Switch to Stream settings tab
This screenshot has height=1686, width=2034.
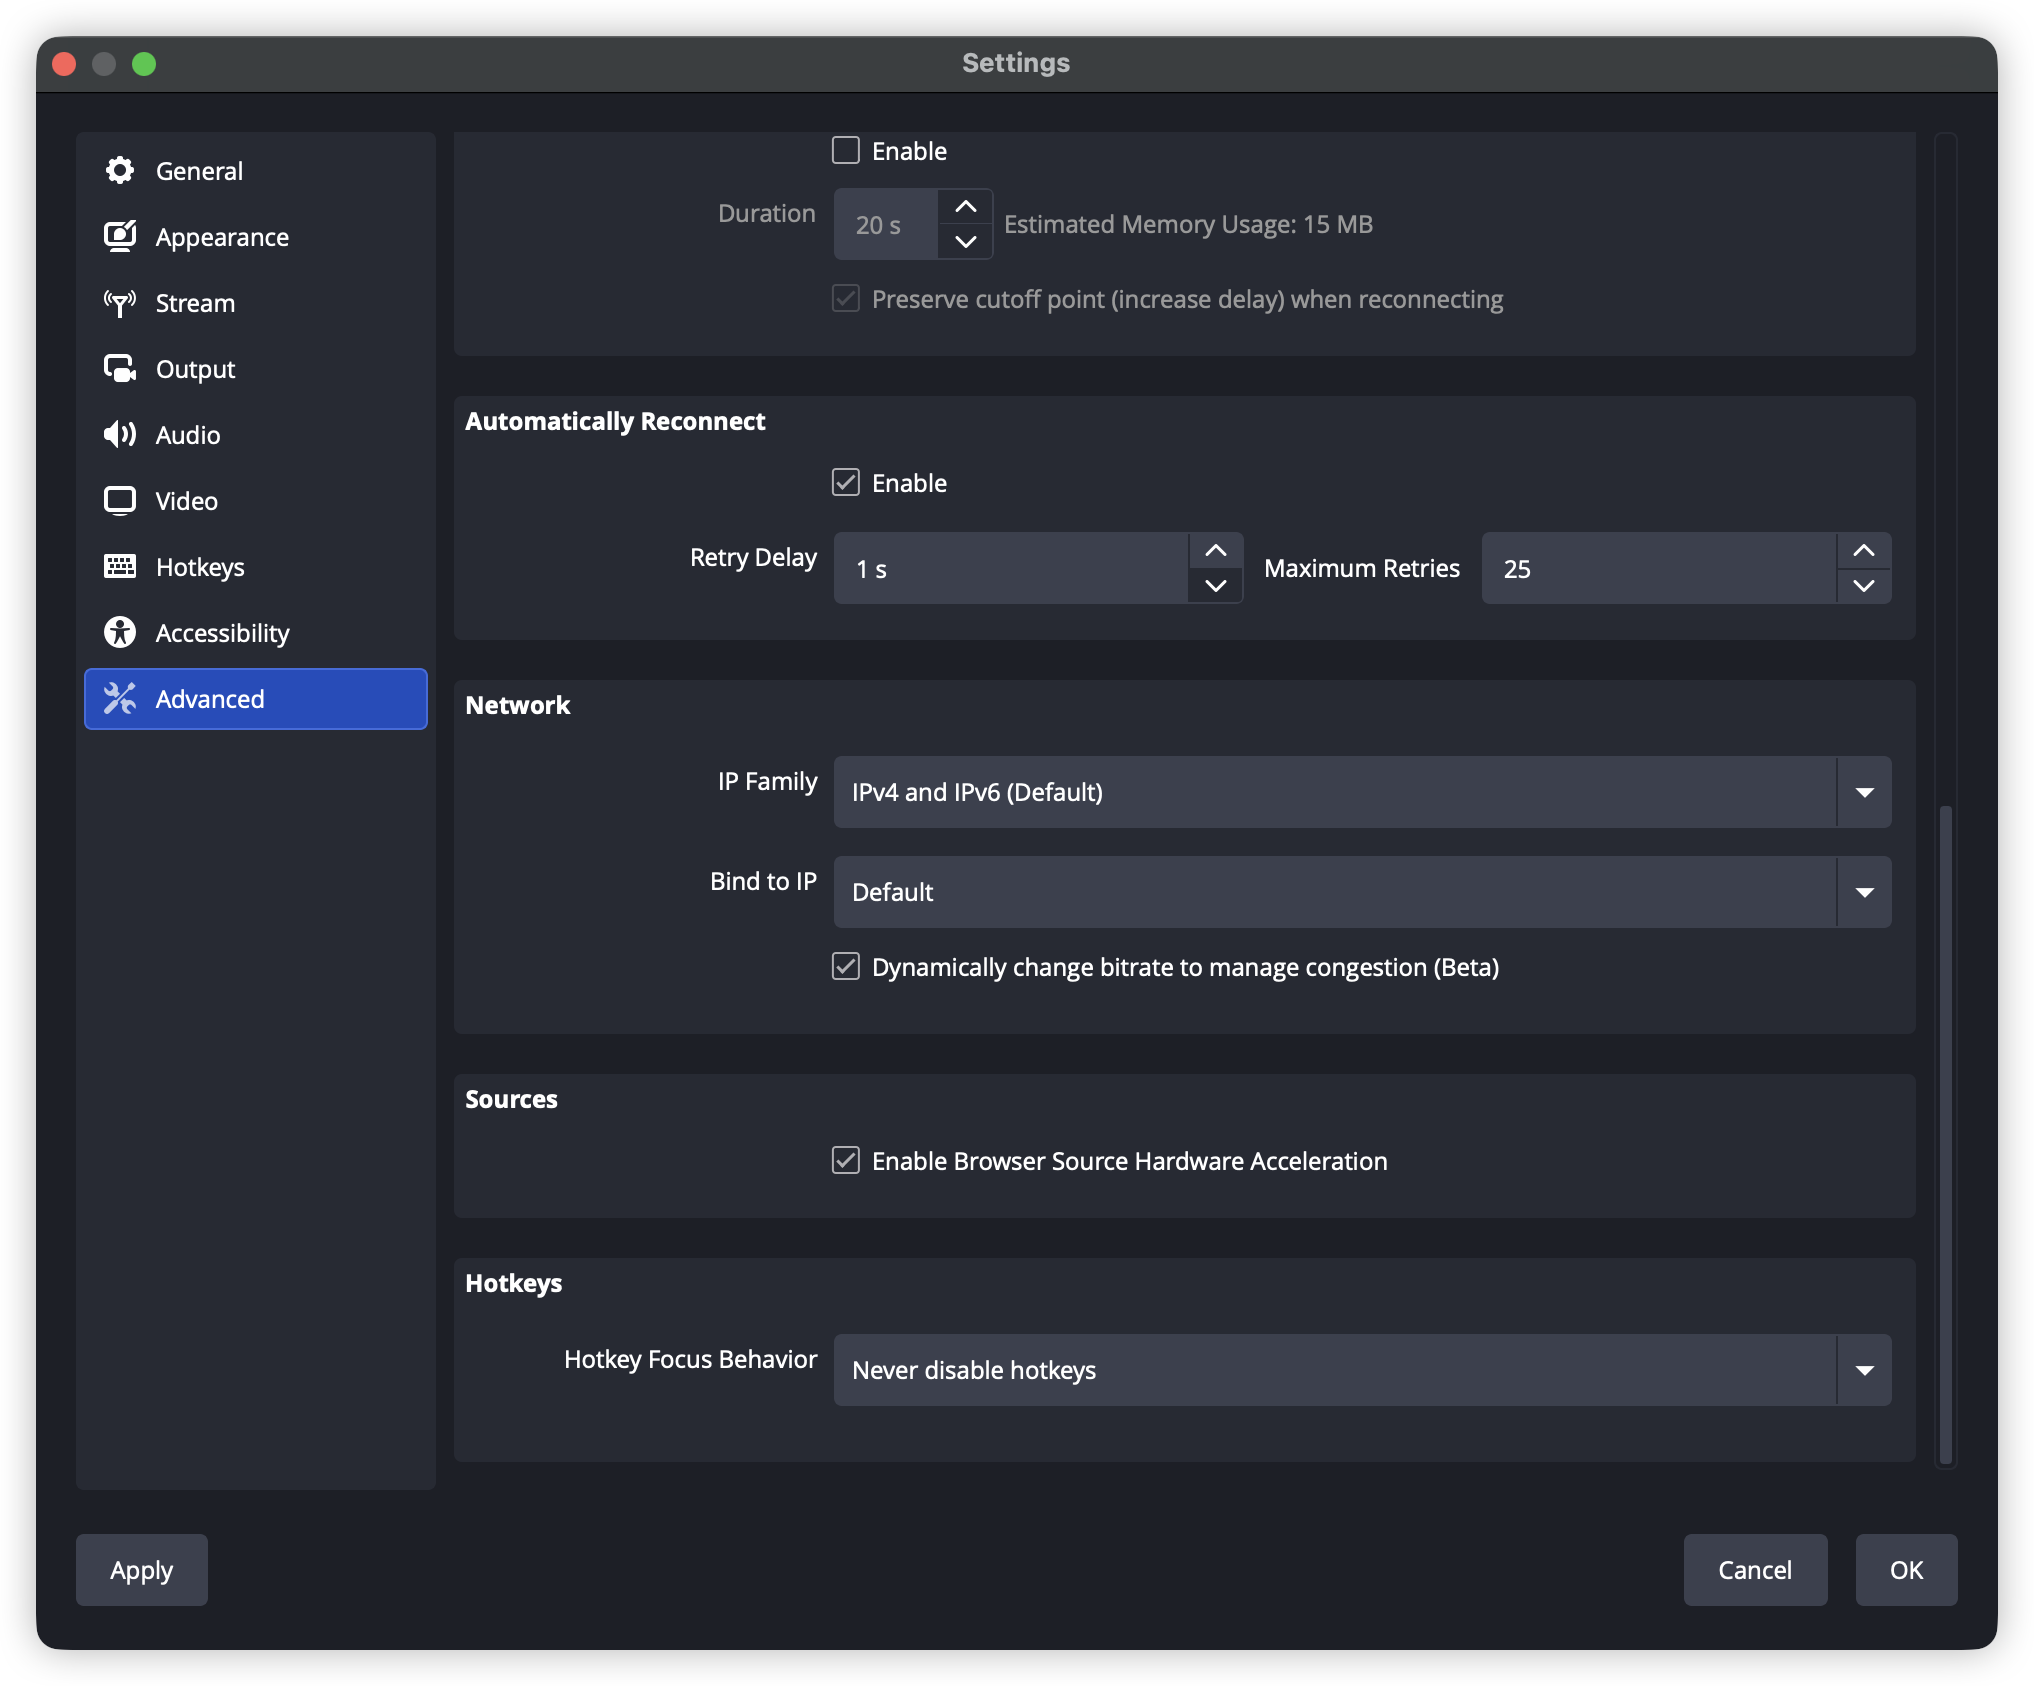click(x=195, y=303)
